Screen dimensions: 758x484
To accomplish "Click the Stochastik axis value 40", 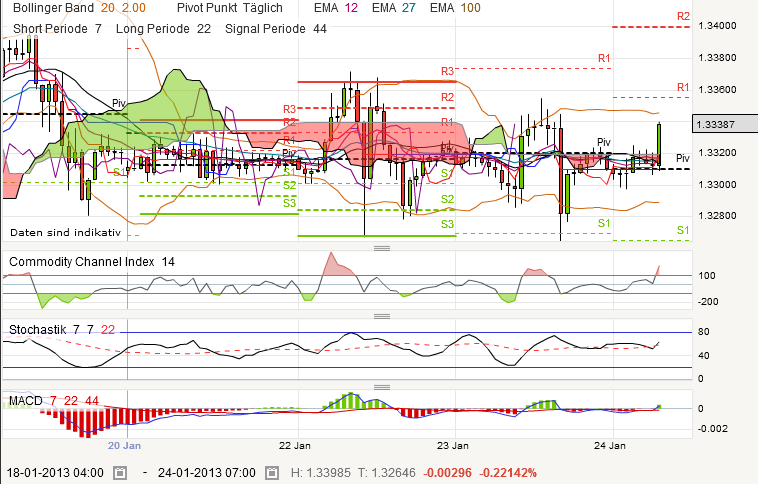I will 704,355.
